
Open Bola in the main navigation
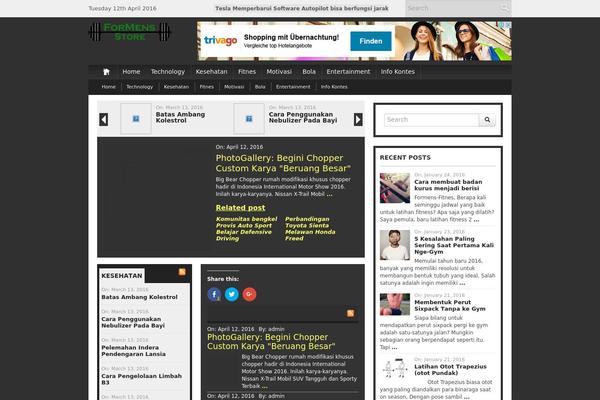[x=309, y=72]
